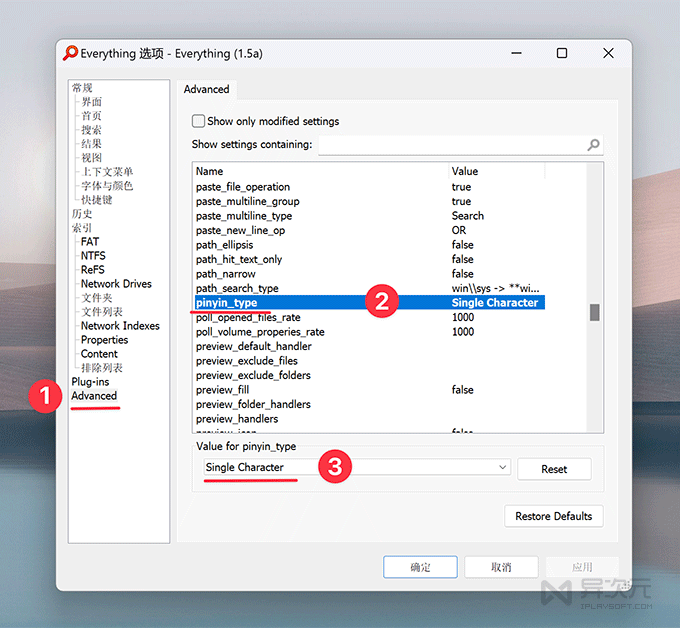Viewport: 680px width, 628px height.
Task: Select Advanced in the left sidebar tree
Action: click(94, 396)
